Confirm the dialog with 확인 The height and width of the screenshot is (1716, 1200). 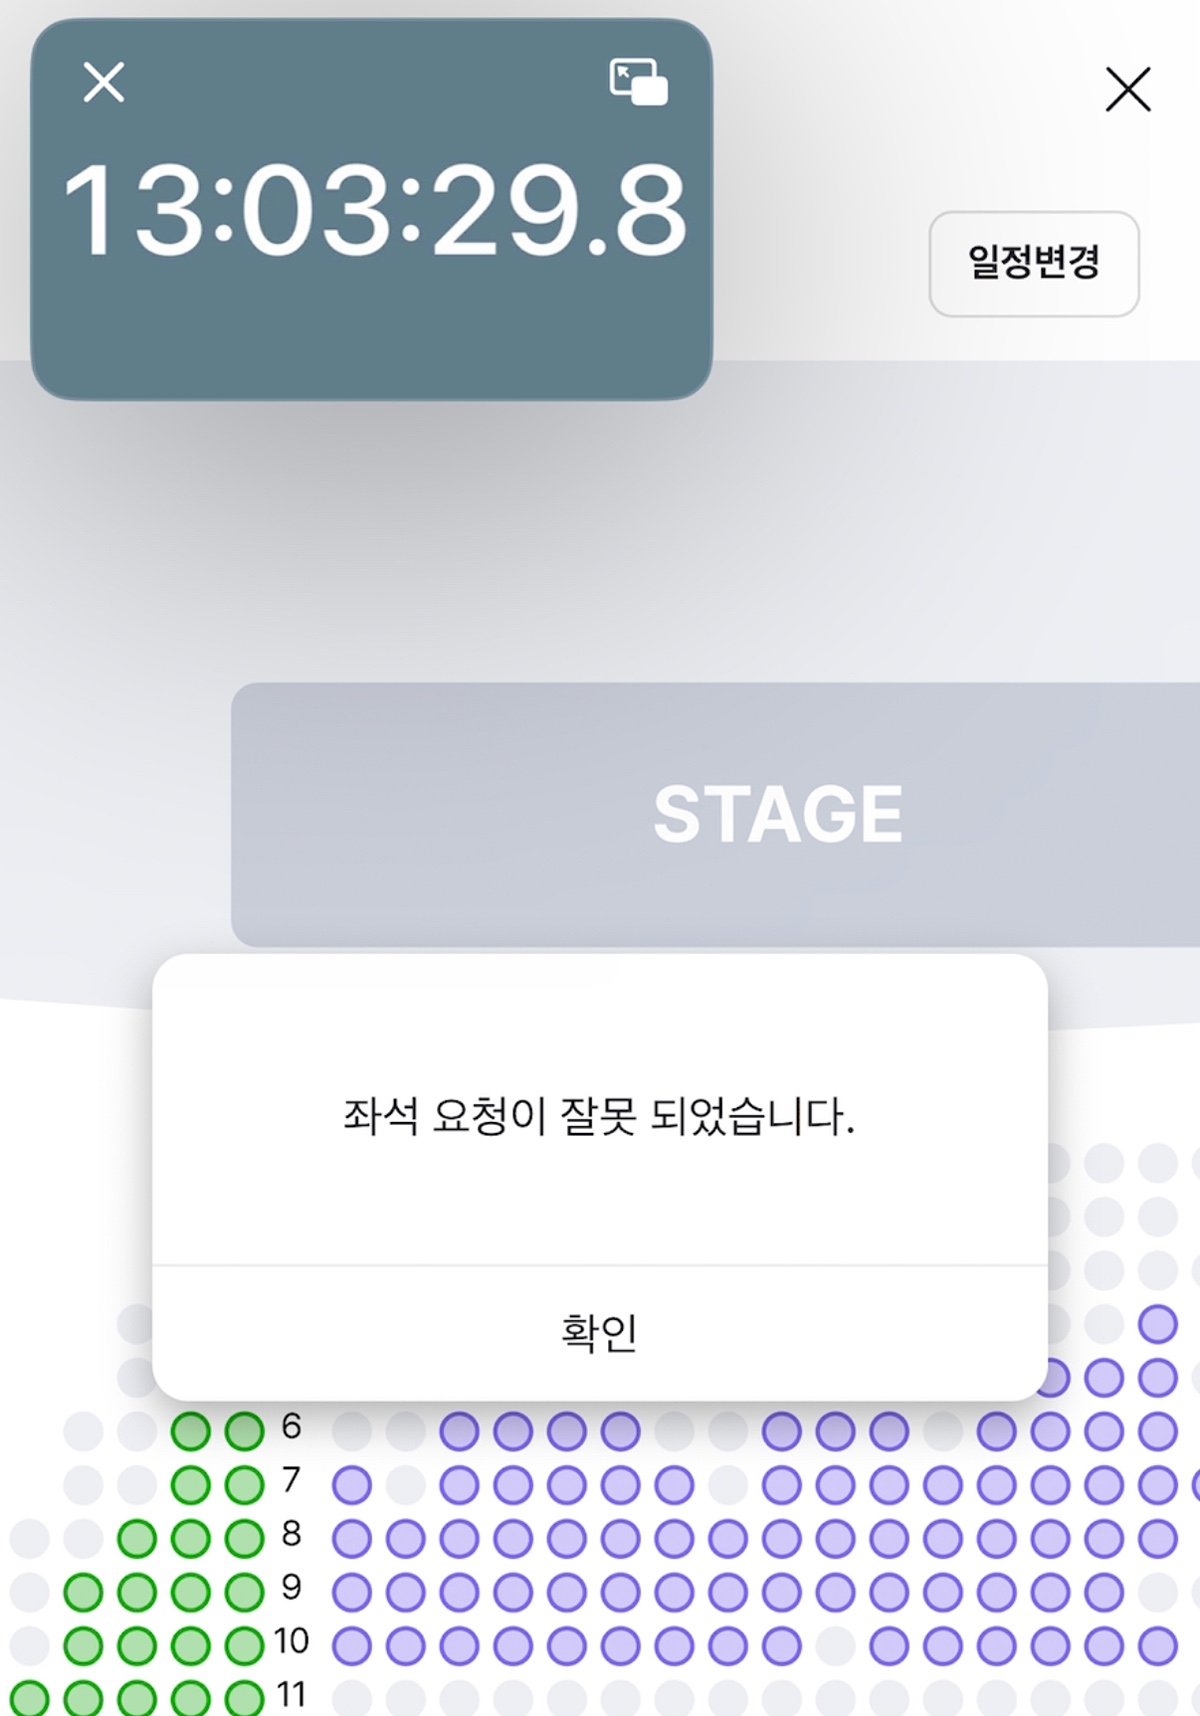tap(599, 1332)
